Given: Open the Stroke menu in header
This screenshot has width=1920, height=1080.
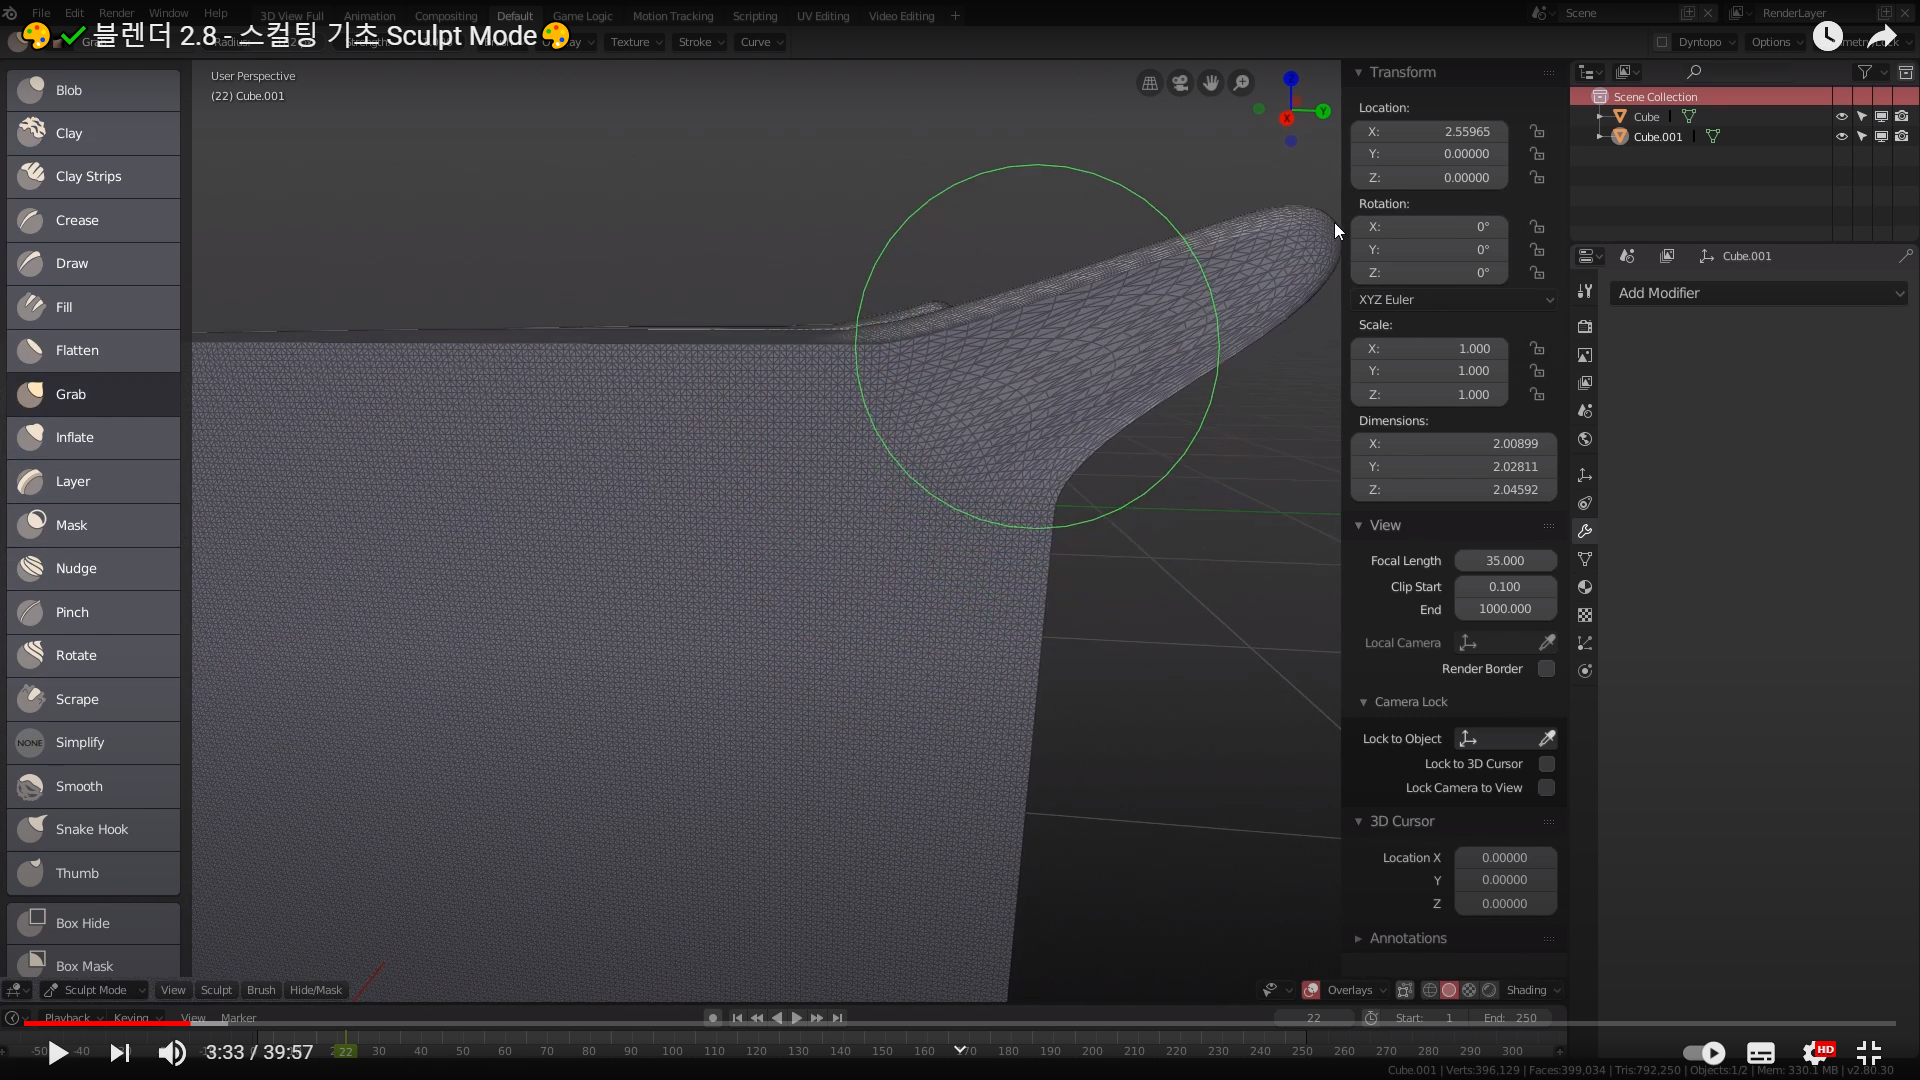Looking at the screenshot, I should click(700, 42).
